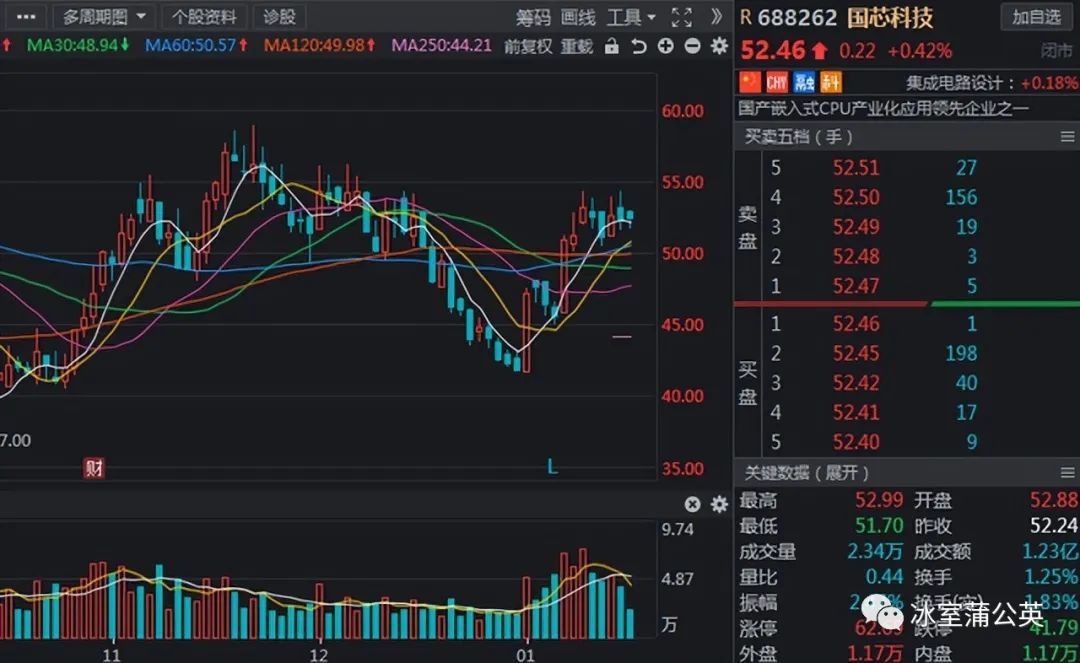Open volume panel settings gear
The width and height of the screenshot is (1080, 663).
(719, 505)
